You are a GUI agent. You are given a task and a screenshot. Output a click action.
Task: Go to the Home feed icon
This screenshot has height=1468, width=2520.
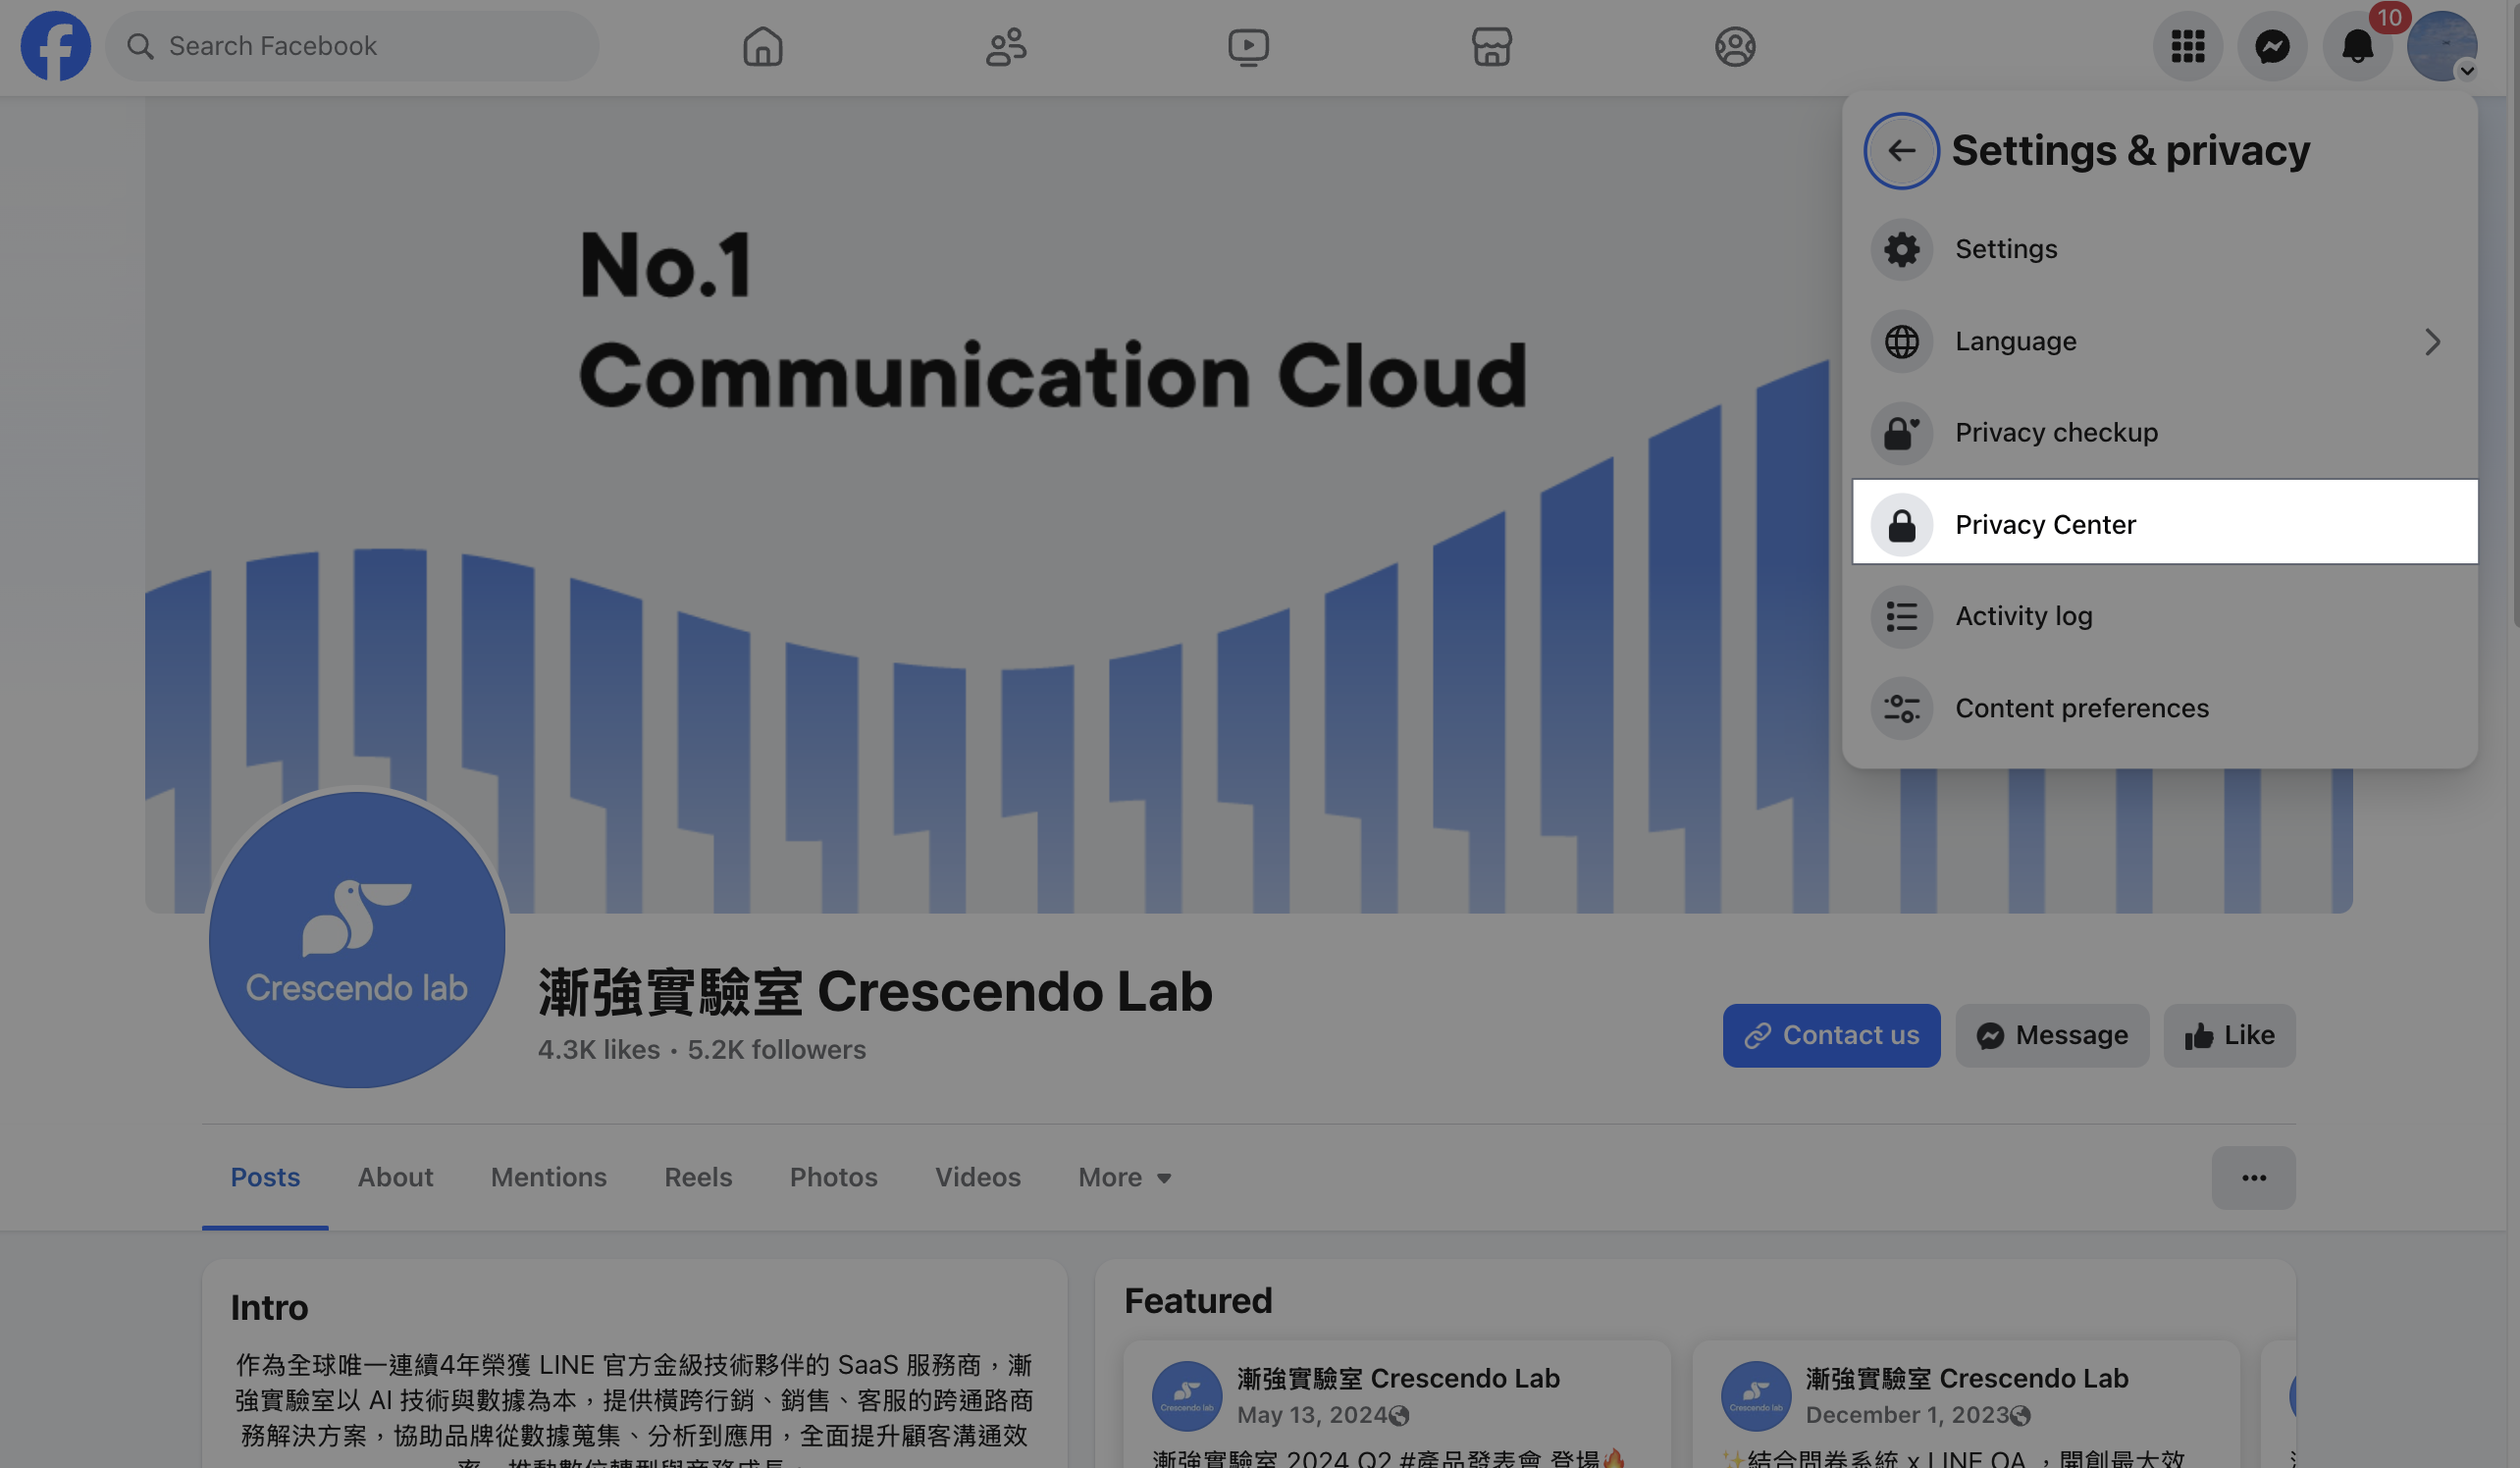pyautogui.click(x=762, y=46)
